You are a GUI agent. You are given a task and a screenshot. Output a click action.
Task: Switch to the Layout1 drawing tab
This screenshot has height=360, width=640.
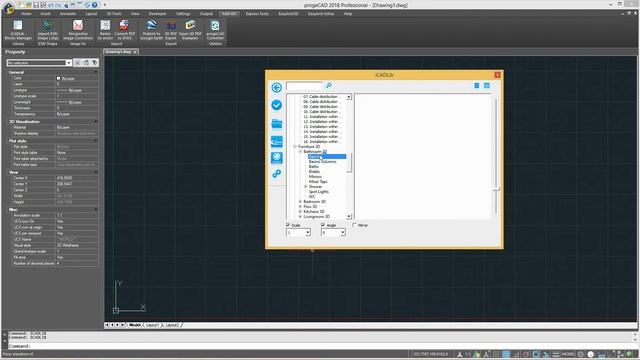pyautogui.click(x=152, y=325)
